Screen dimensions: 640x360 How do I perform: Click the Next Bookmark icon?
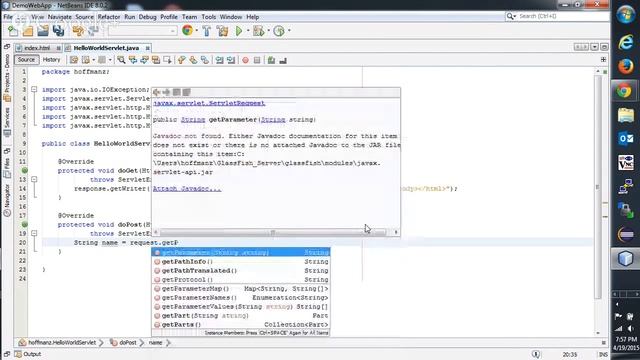[x=193, y=60]
